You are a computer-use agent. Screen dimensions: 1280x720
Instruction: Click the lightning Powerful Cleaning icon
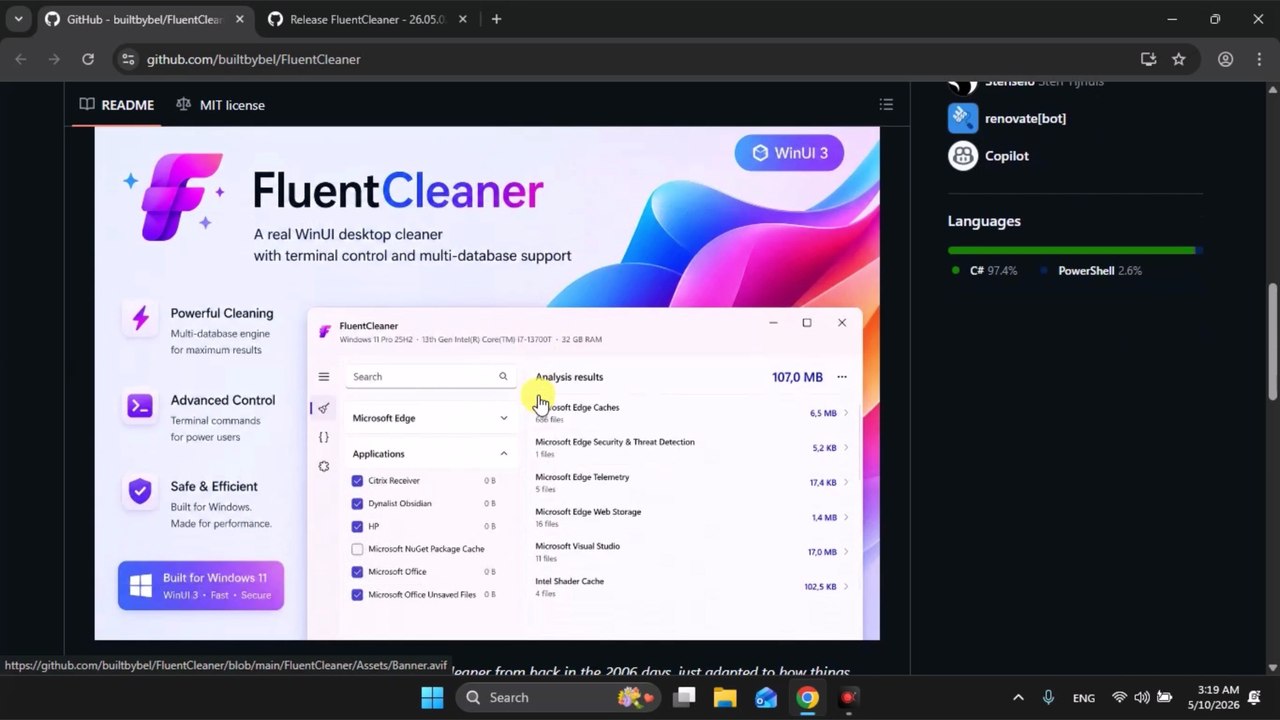click(x=140, y=319)
